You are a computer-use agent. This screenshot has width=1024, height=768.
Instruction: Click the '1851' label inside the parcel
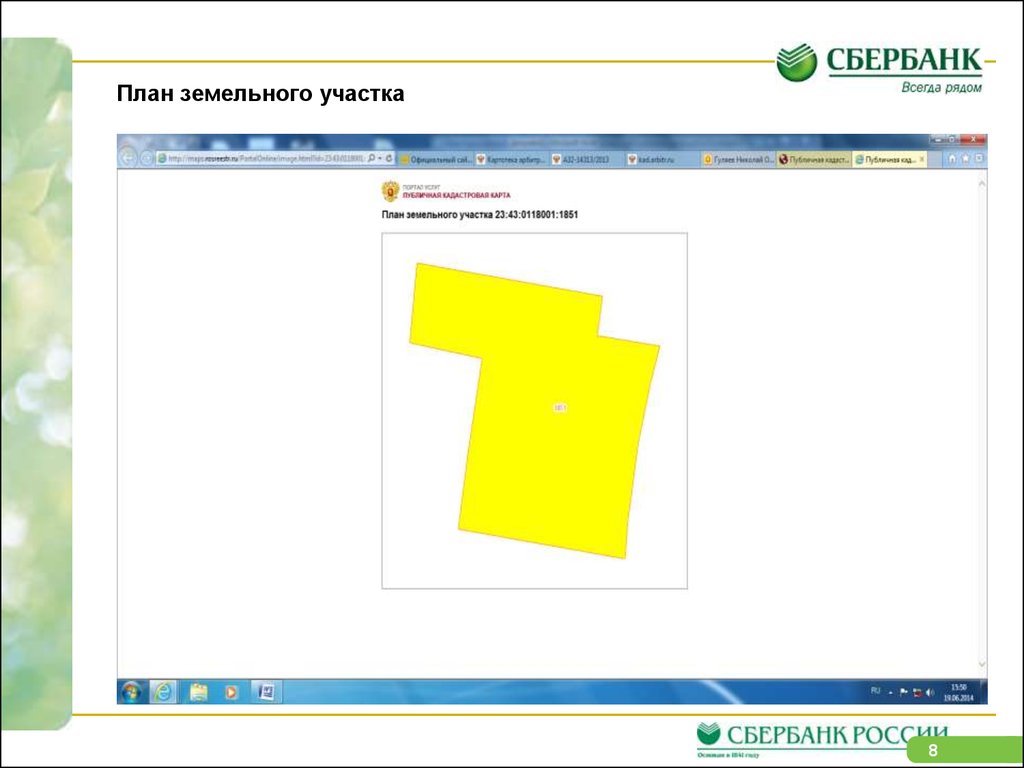point(560,408)
